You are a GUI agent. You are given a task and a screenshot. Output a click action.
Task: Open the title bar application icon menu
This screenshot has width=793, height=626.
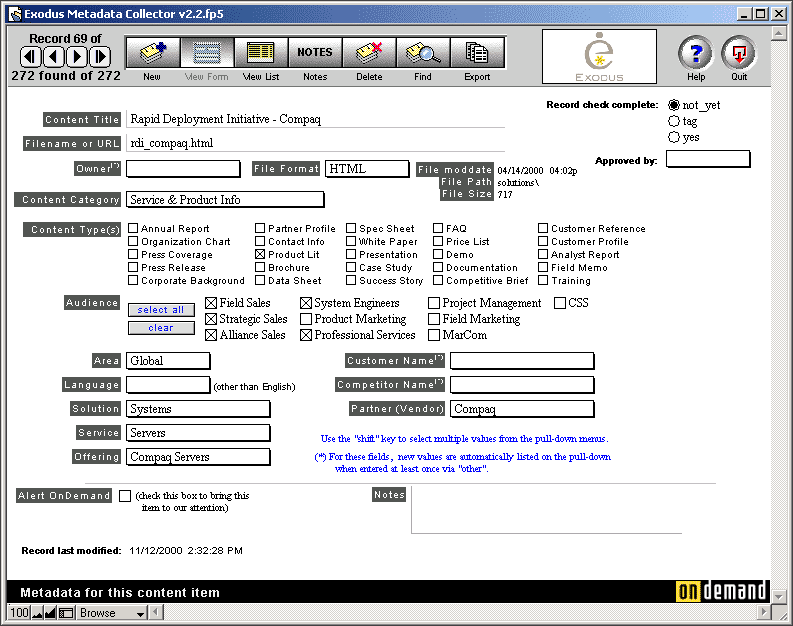[16, 14]
